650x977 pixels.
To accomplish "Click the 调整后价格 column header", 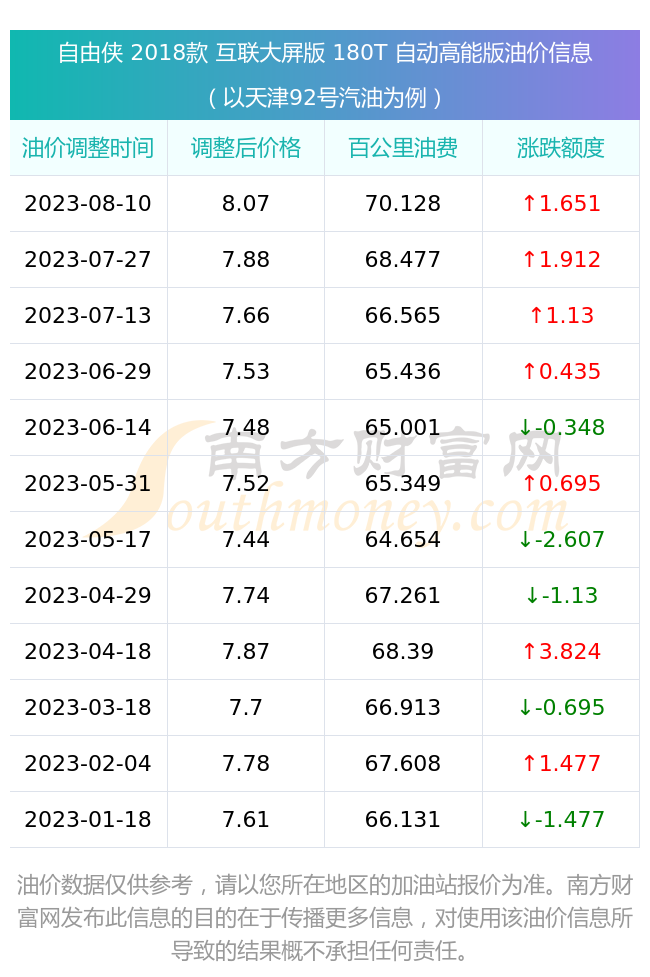I will pyautogui.click(x=246, y=148).
